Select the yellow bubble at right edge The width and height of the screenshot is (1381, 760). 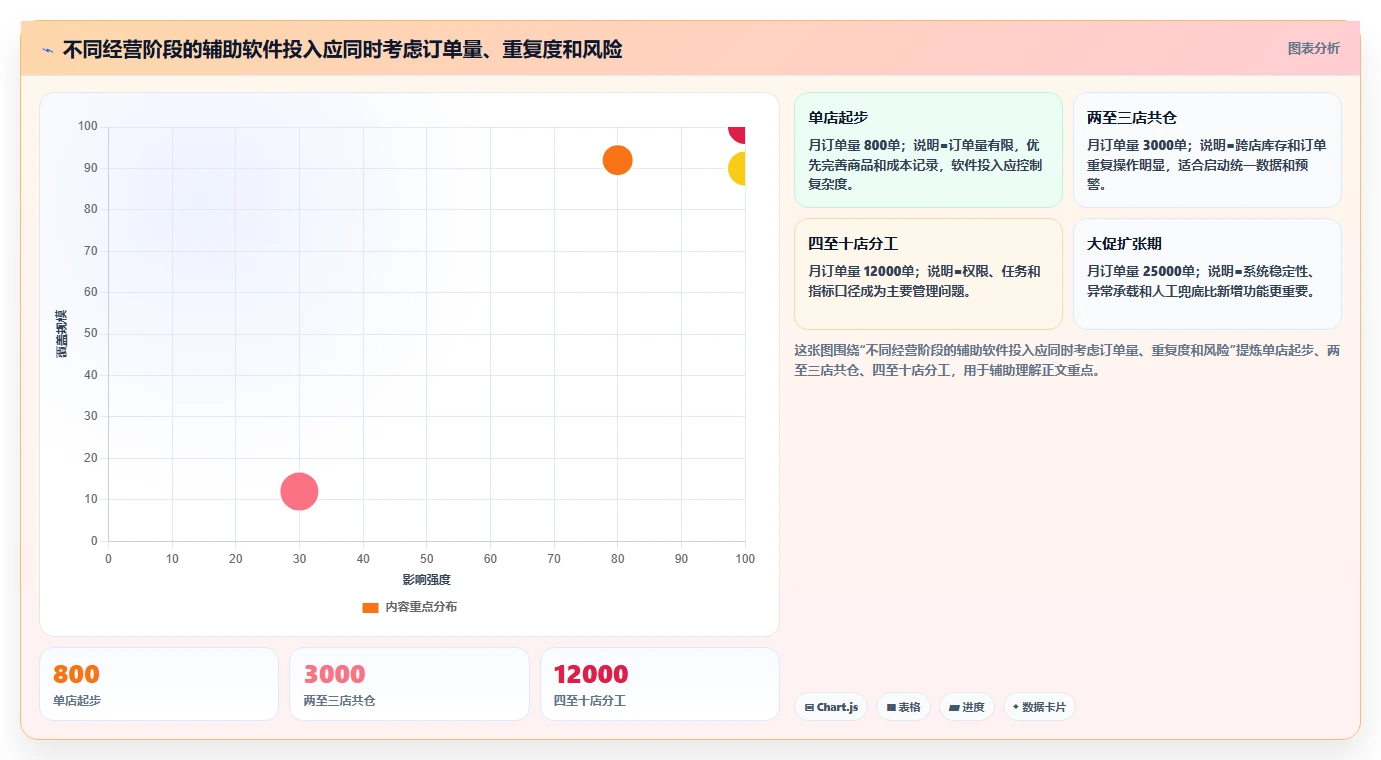coord(737,169)
